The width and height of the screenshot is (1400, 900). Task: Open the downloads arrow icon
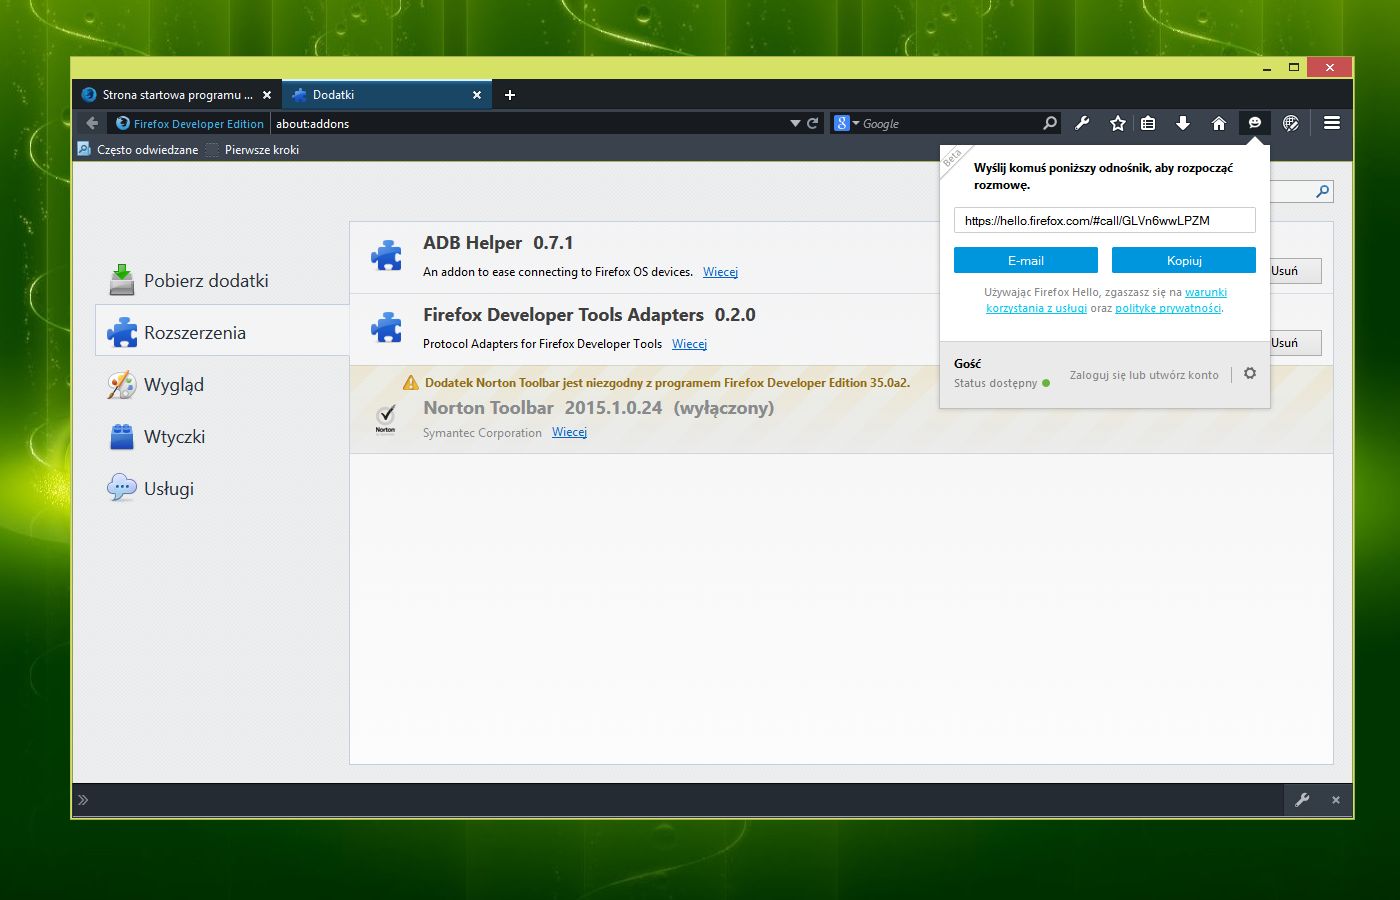pyautogui.click(x=1183, y=123)
